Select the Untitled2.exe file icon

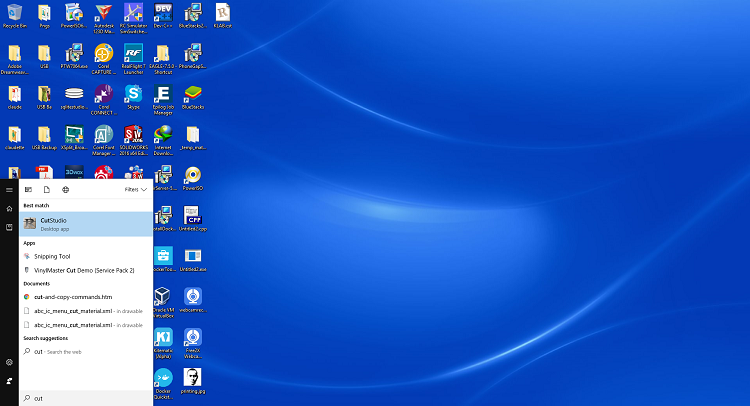(193, 260)
